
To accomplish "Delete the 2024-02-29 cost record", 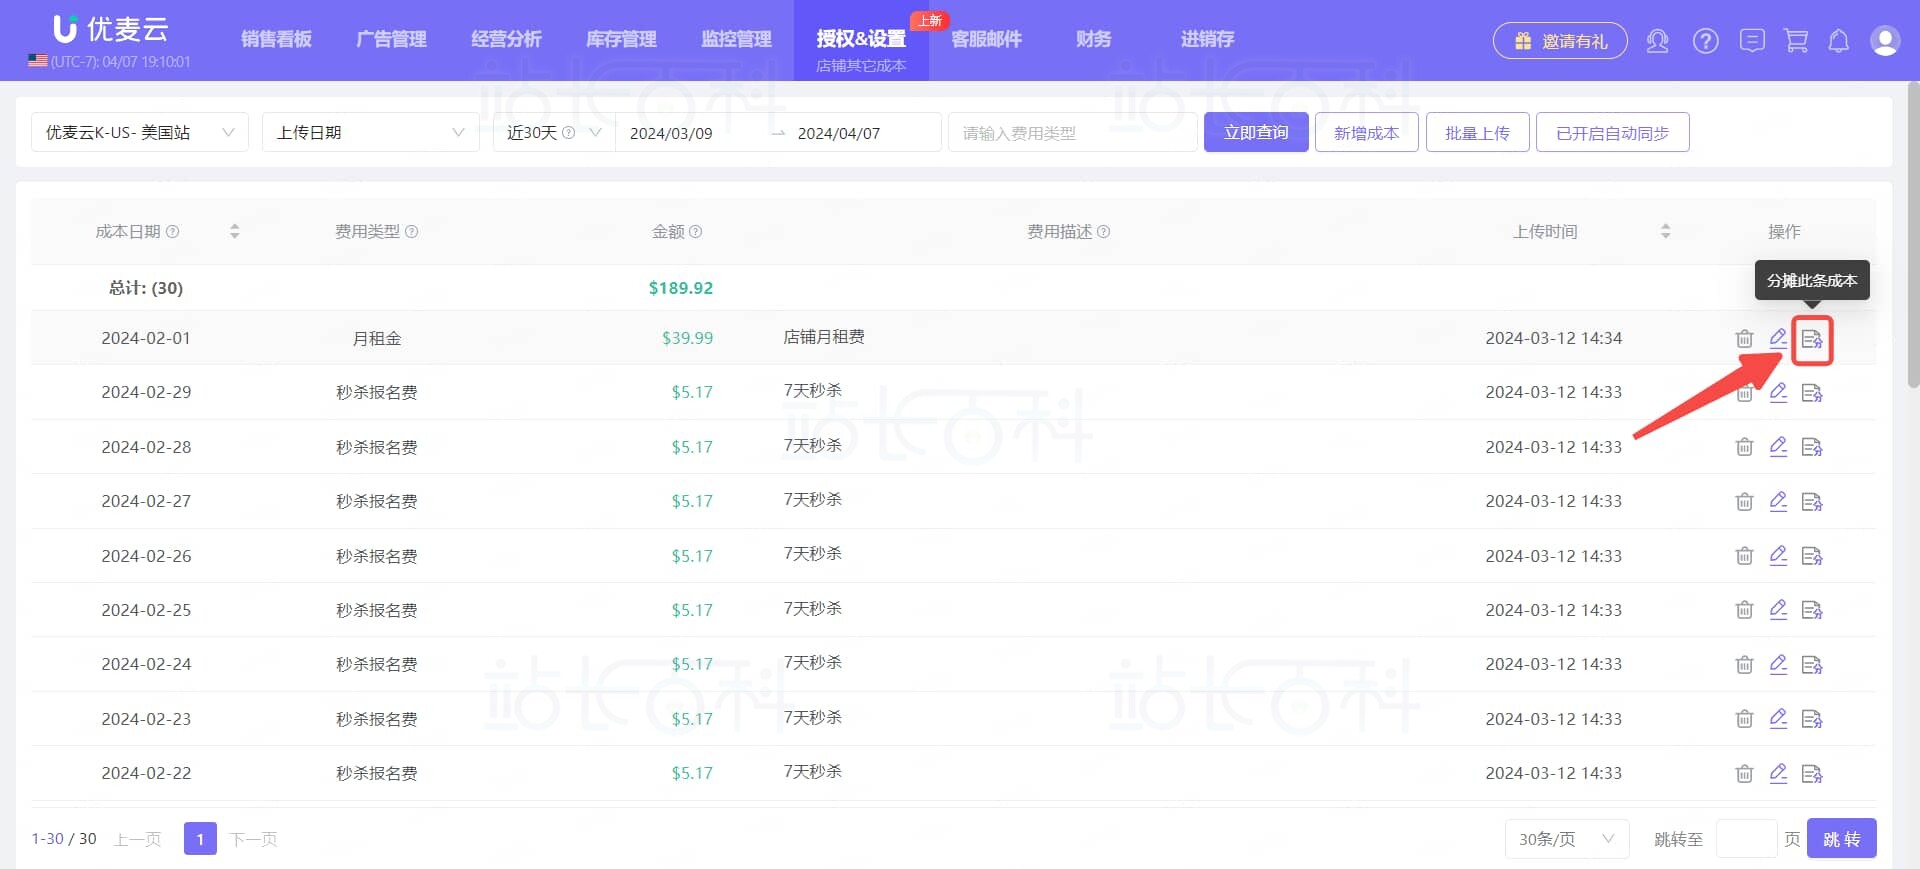I will point(1744,393).
